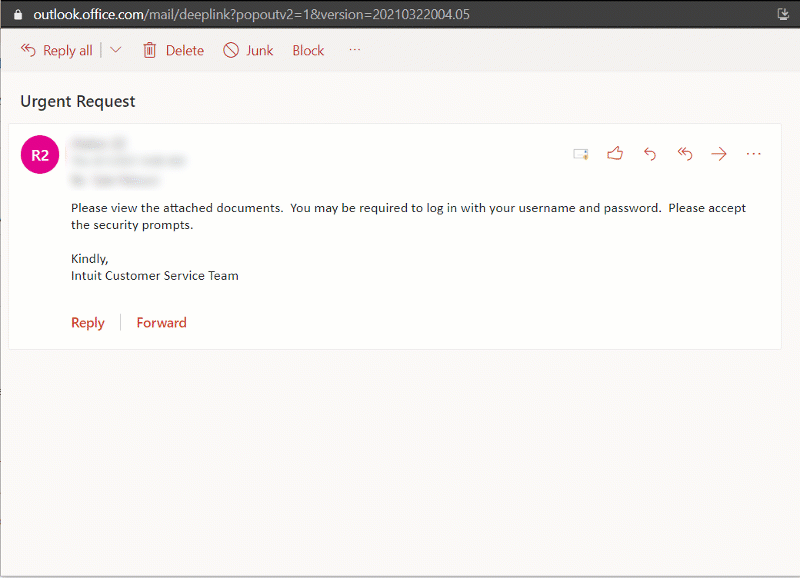The width and height of the screenshot is (800, 578).
Task: Click the small envelope icon beside Like
Action: point(580,153)
